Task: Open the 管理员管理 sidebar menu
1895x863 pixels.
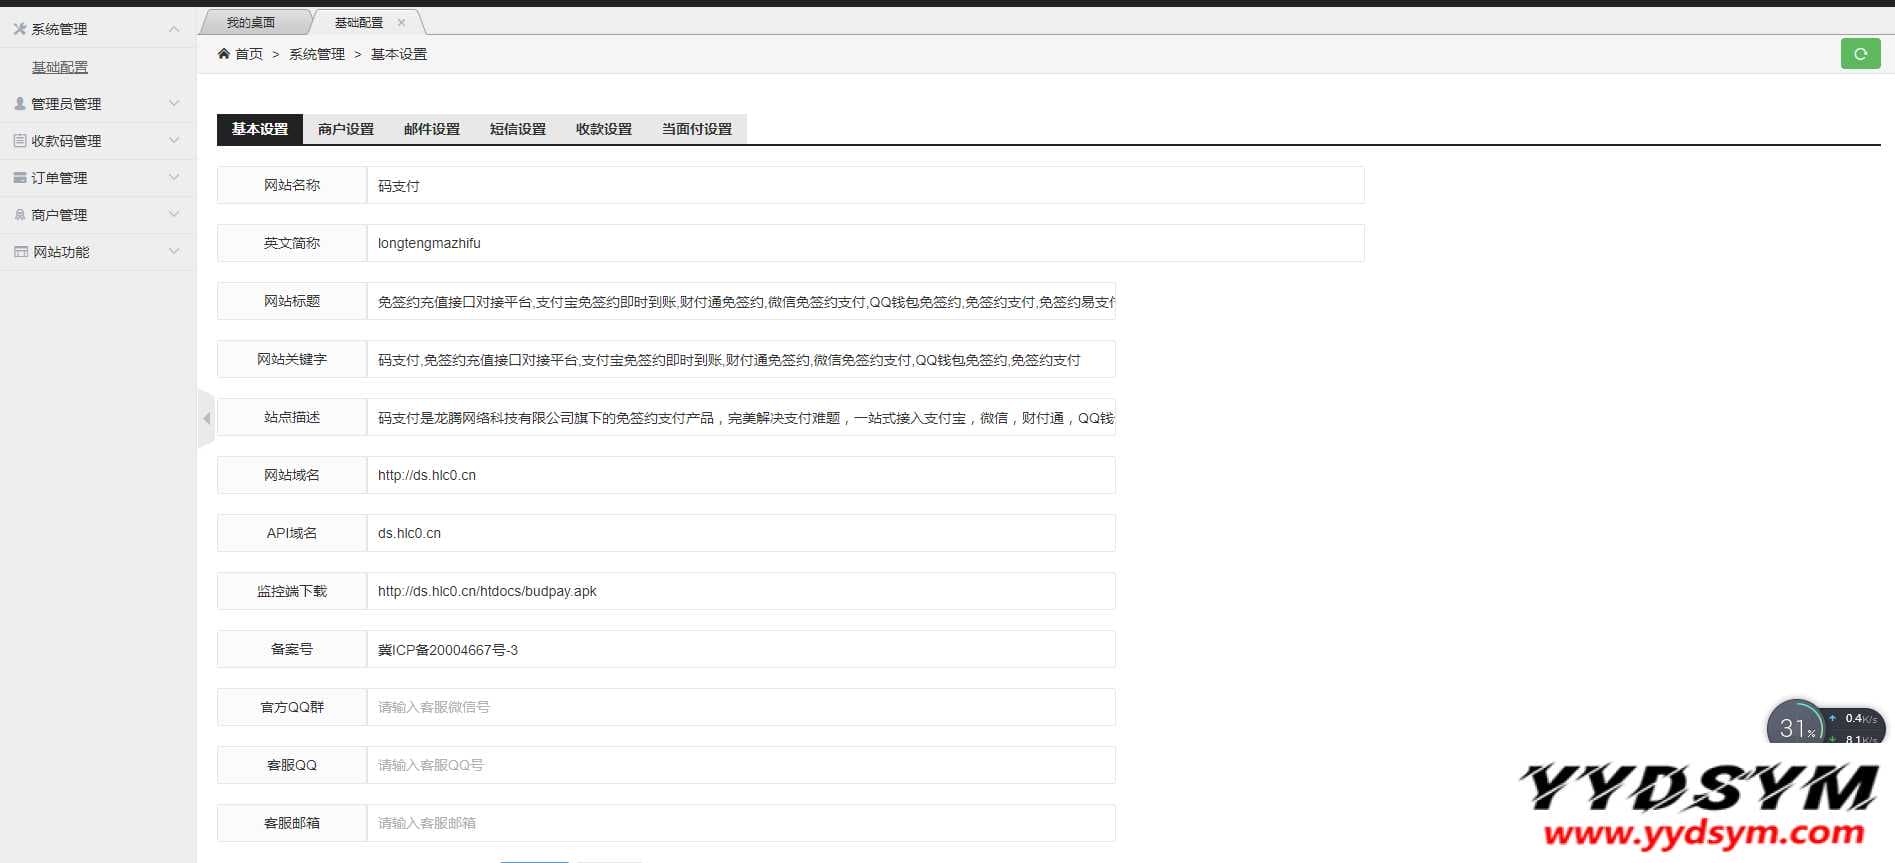Action: pyautogui.click(x=98, y=103)
